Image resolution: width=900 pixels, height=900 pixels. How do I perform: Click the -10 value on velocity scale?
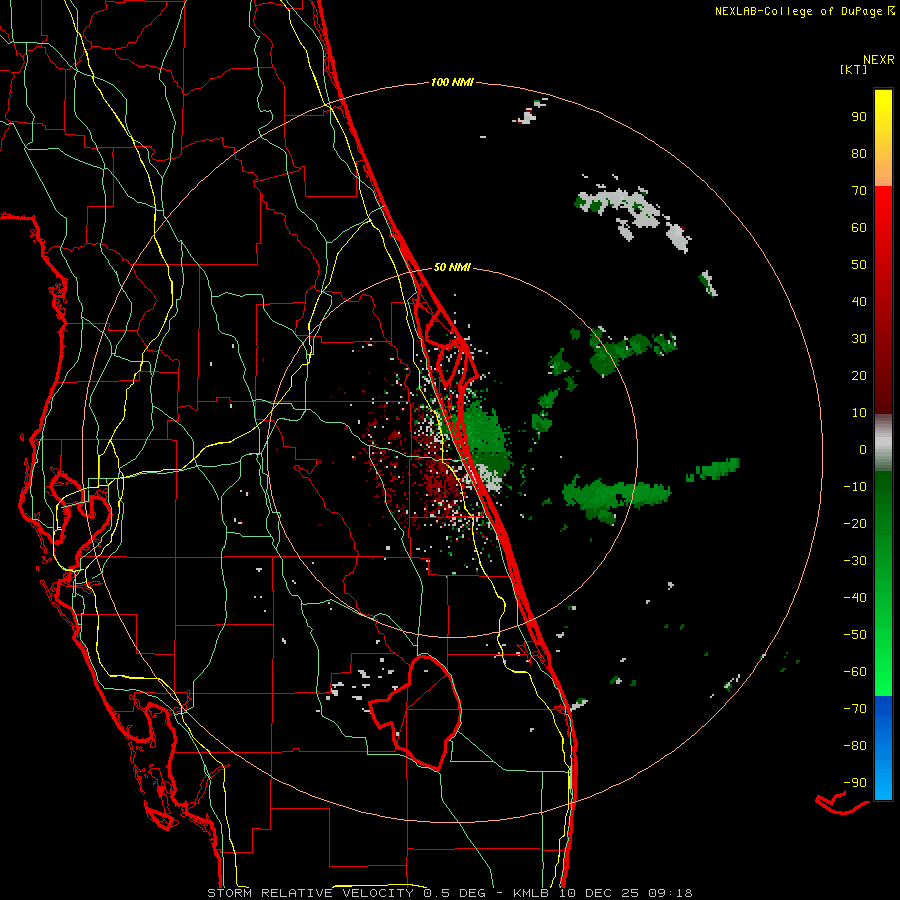[855, 487]
